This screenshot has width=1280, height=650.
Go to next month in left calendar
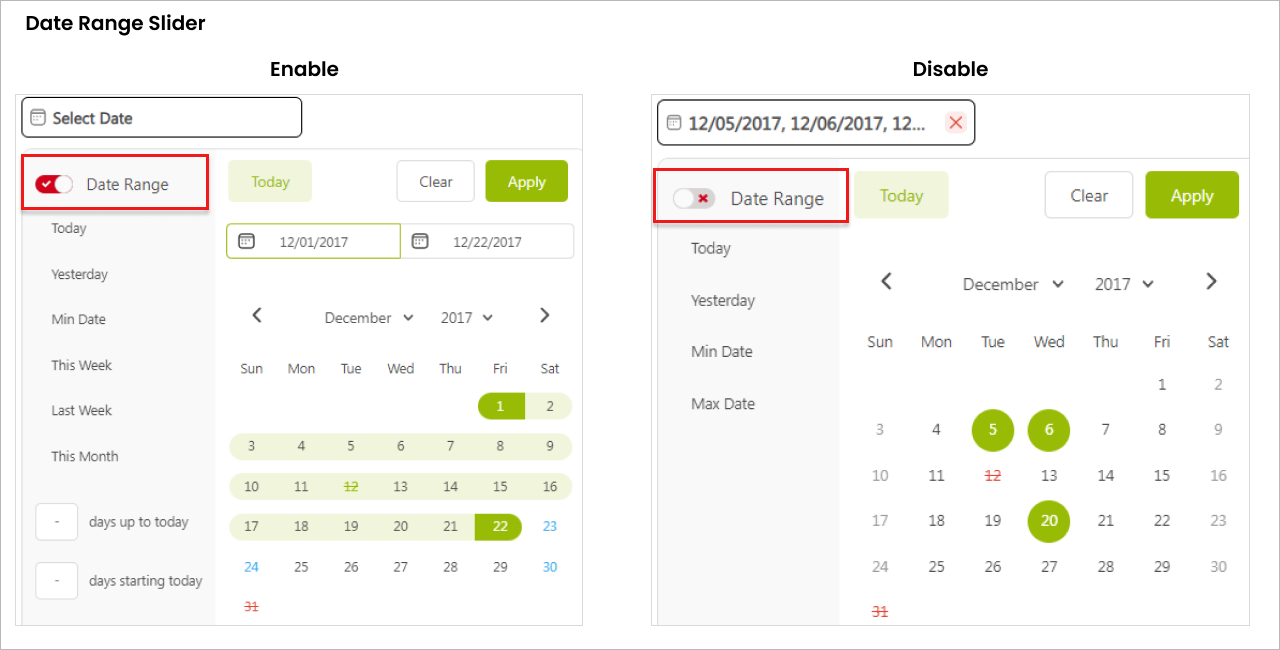[545, 316]
